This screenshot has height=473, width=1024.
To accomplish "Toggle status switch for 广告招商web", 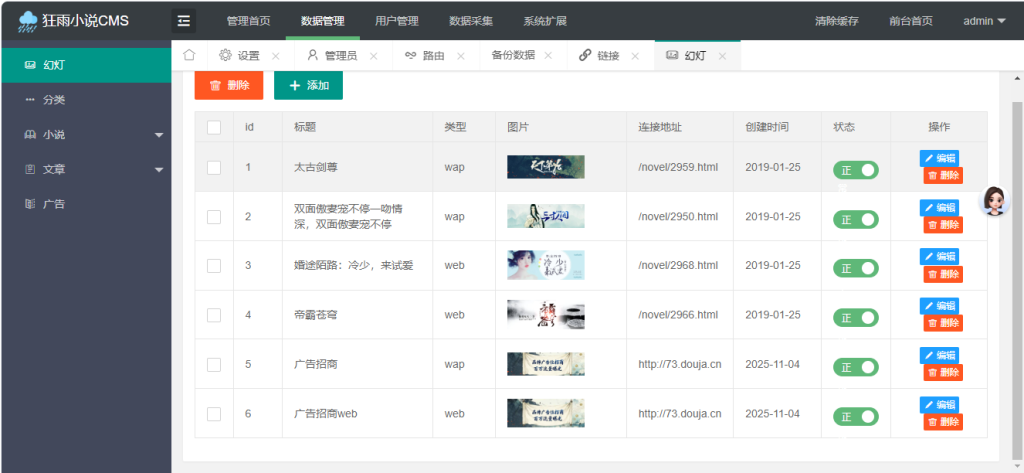I will [856, 417].
